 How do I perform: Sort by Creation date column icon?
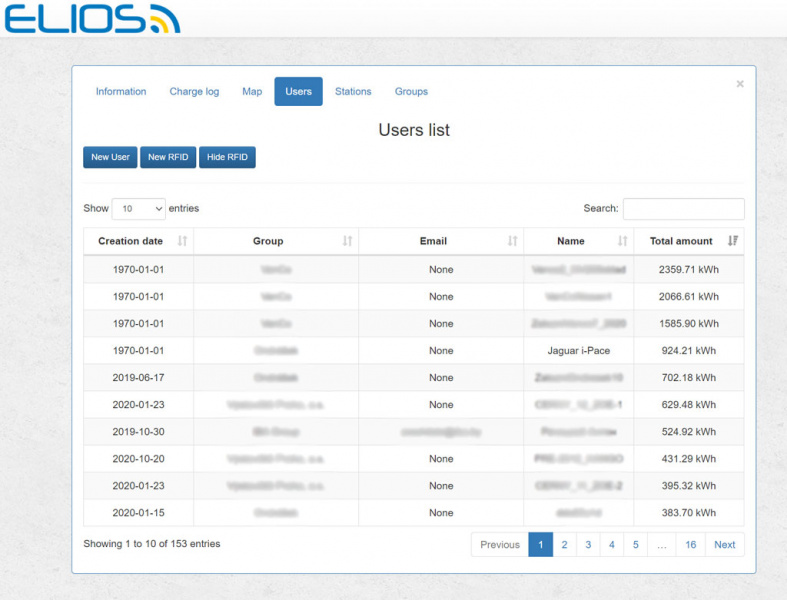[182, 241]
